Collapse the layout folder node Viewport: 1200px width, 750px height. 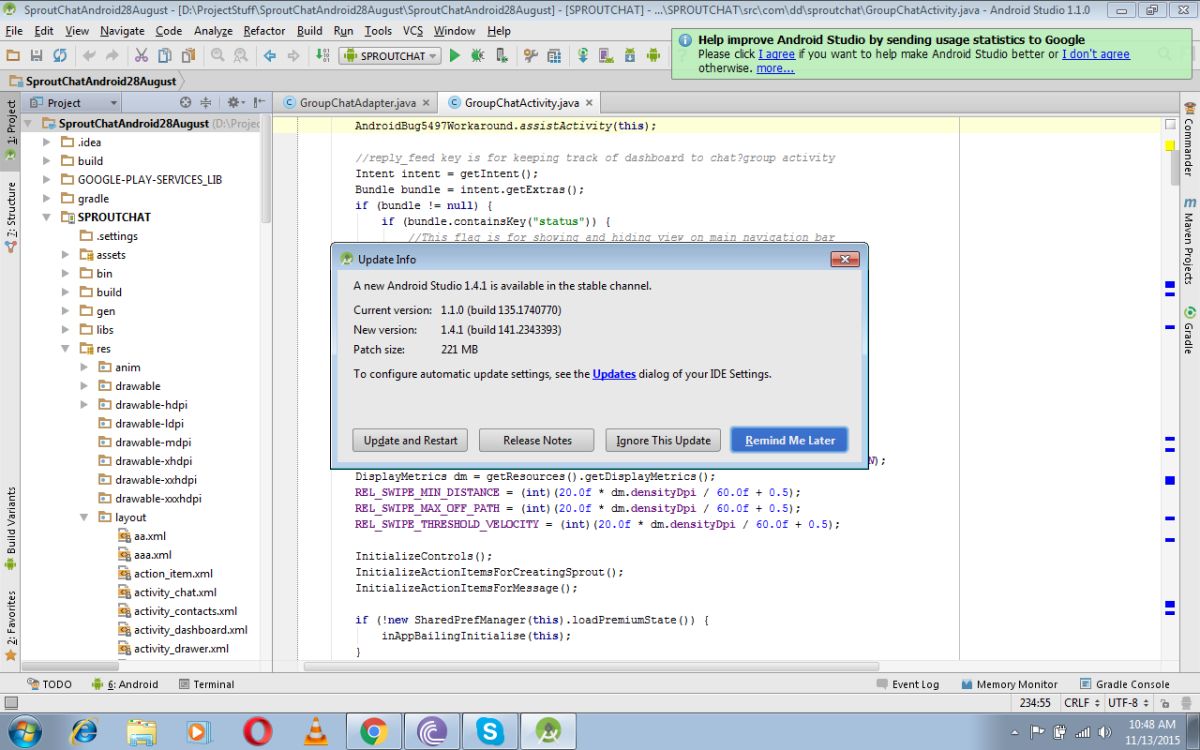coord(85,517)
